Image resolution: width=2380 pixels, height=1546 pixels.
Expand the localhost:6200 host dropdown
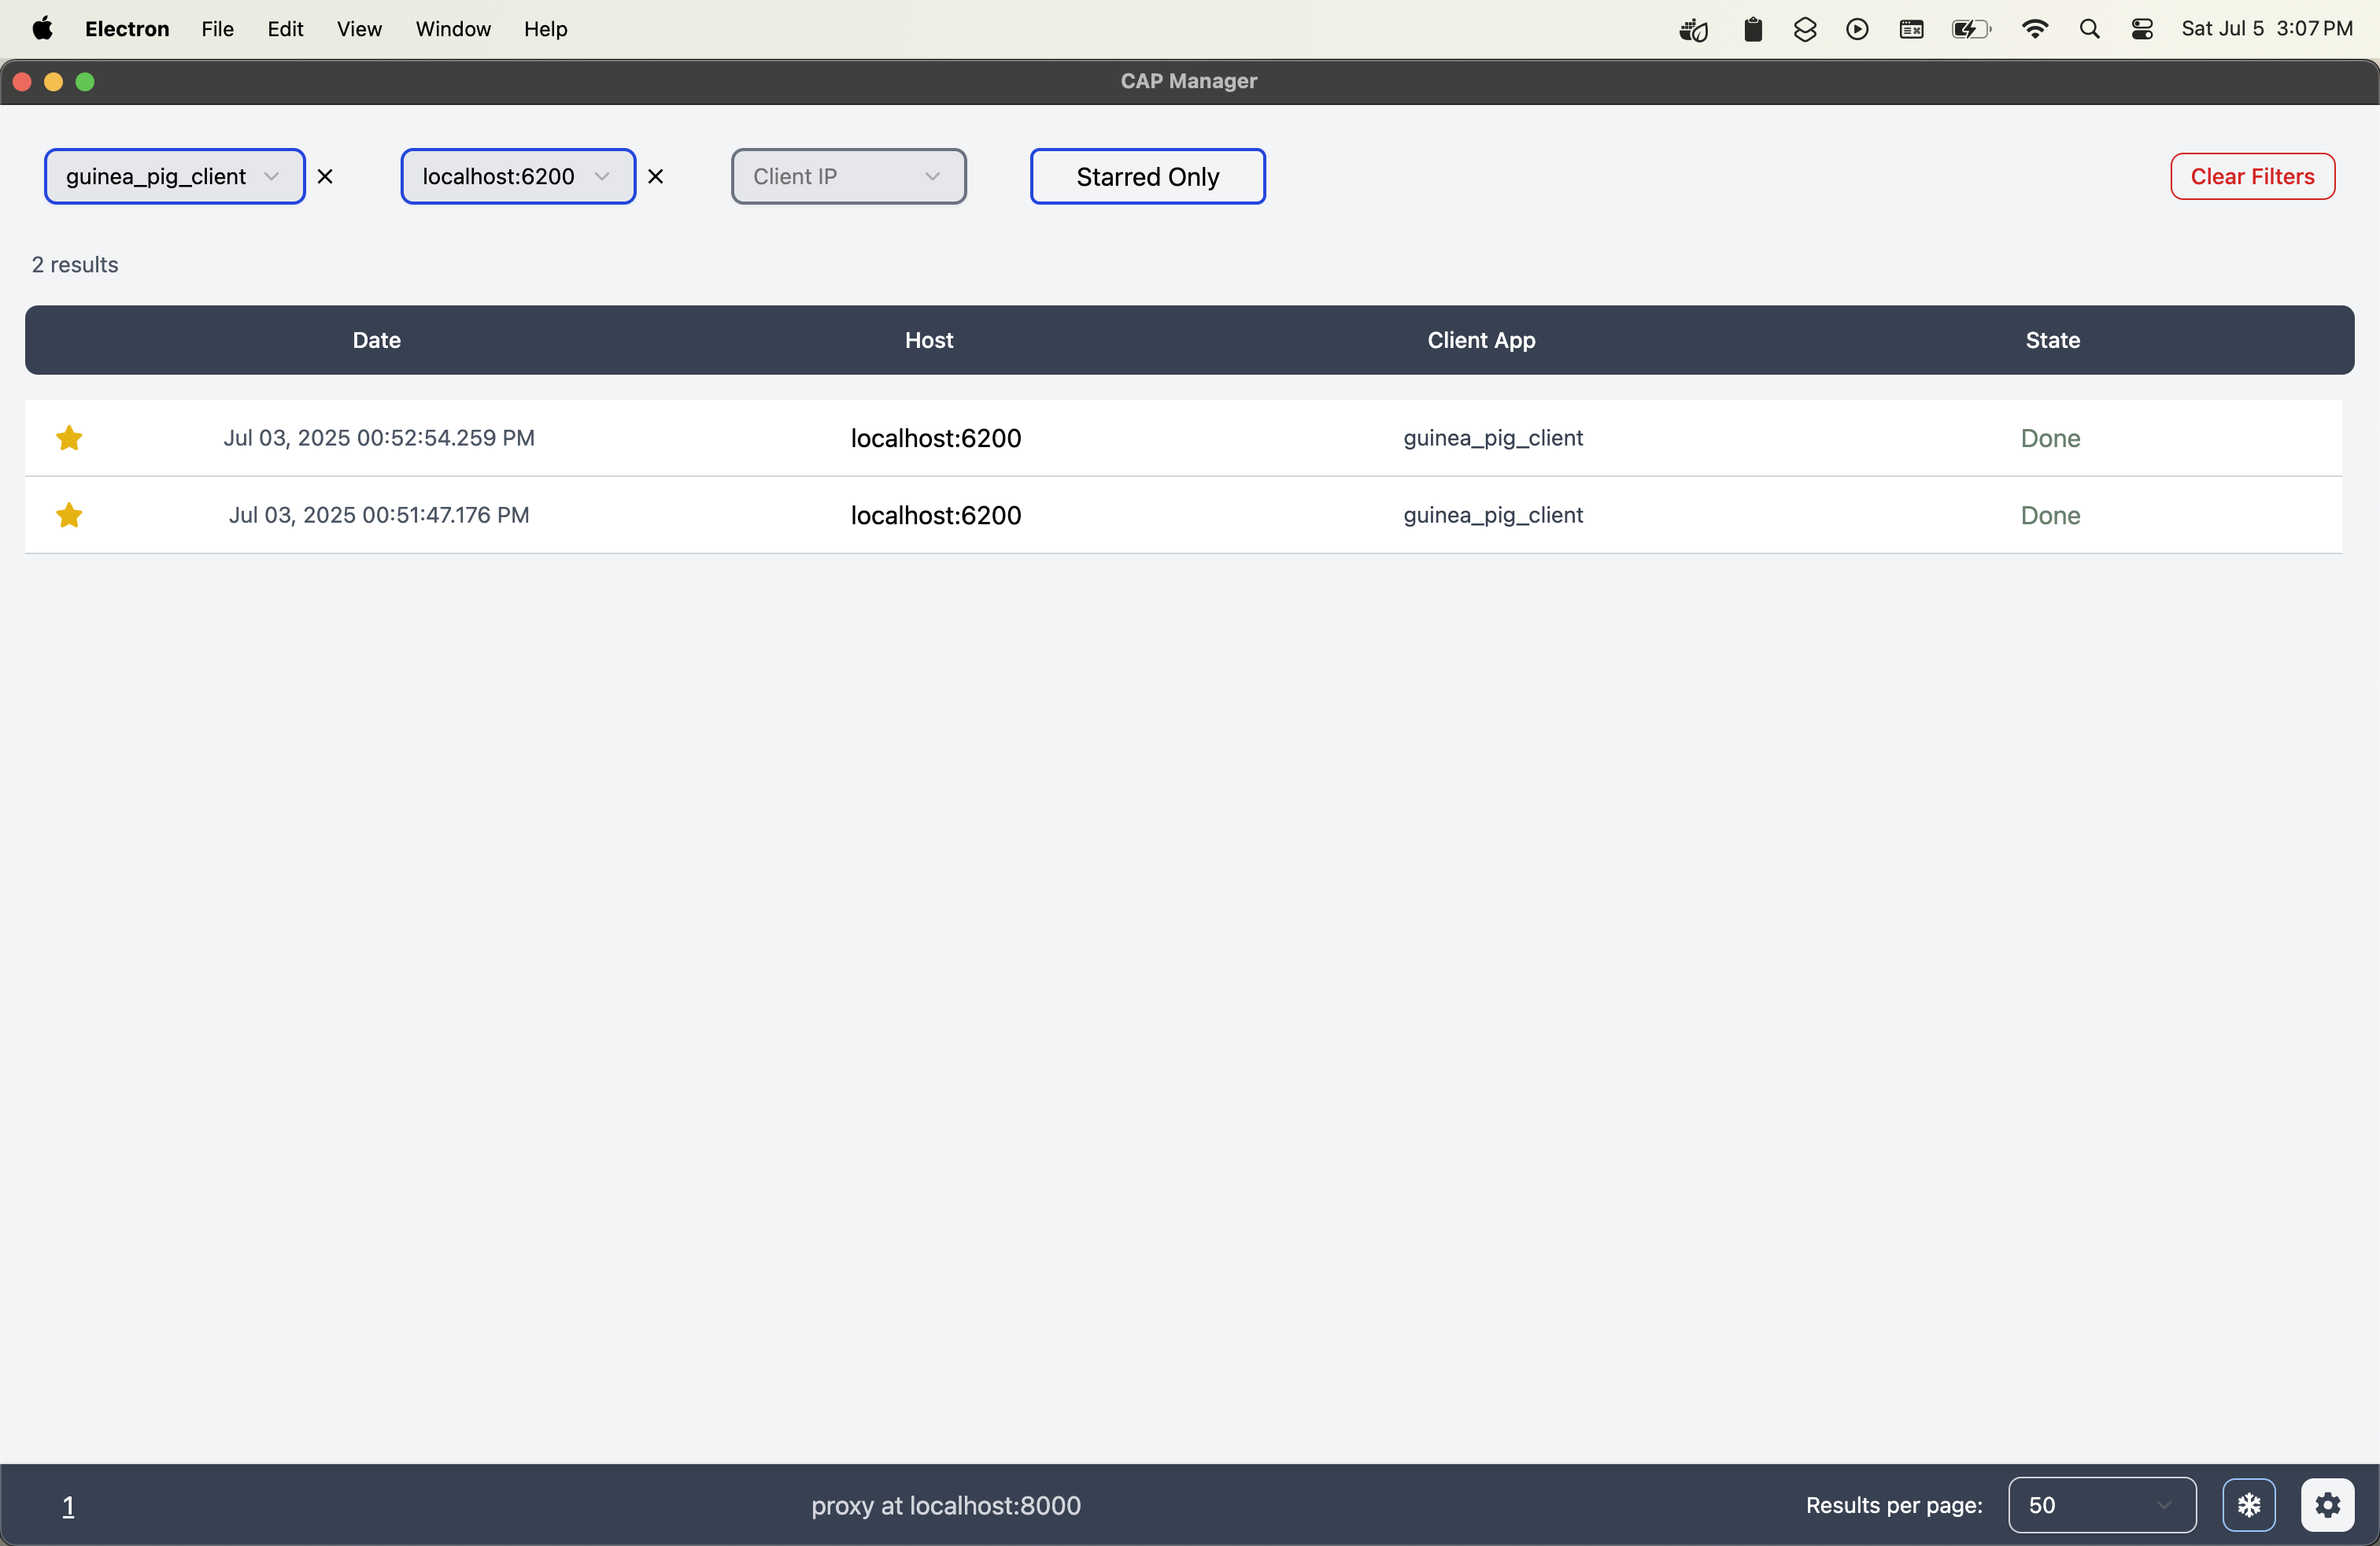click(518, 176)
